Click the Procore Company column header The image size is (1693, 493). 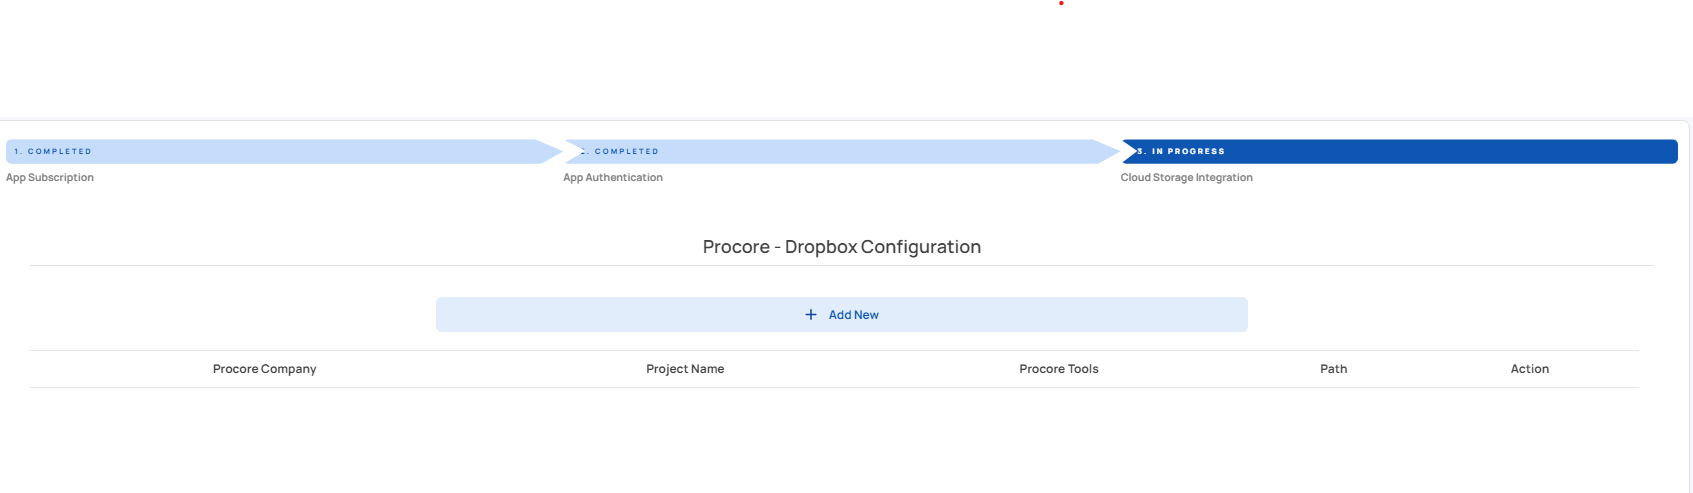point(264,369)
